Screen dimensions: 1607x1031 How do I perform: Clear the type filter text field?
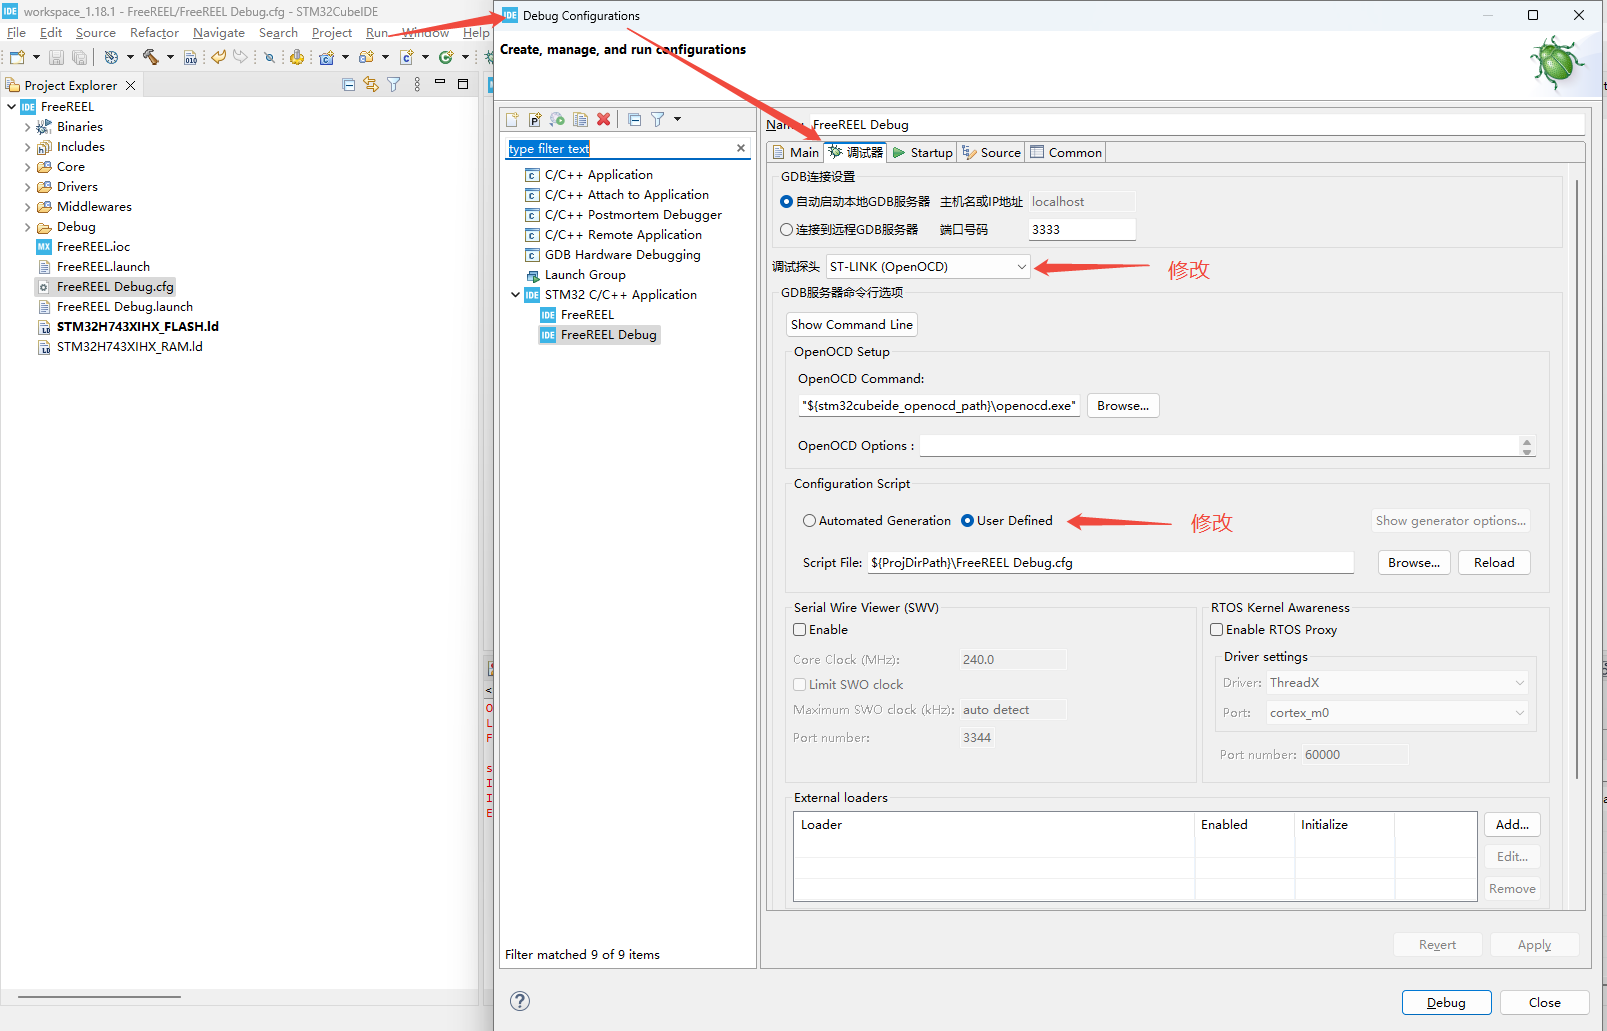(741, 149)
